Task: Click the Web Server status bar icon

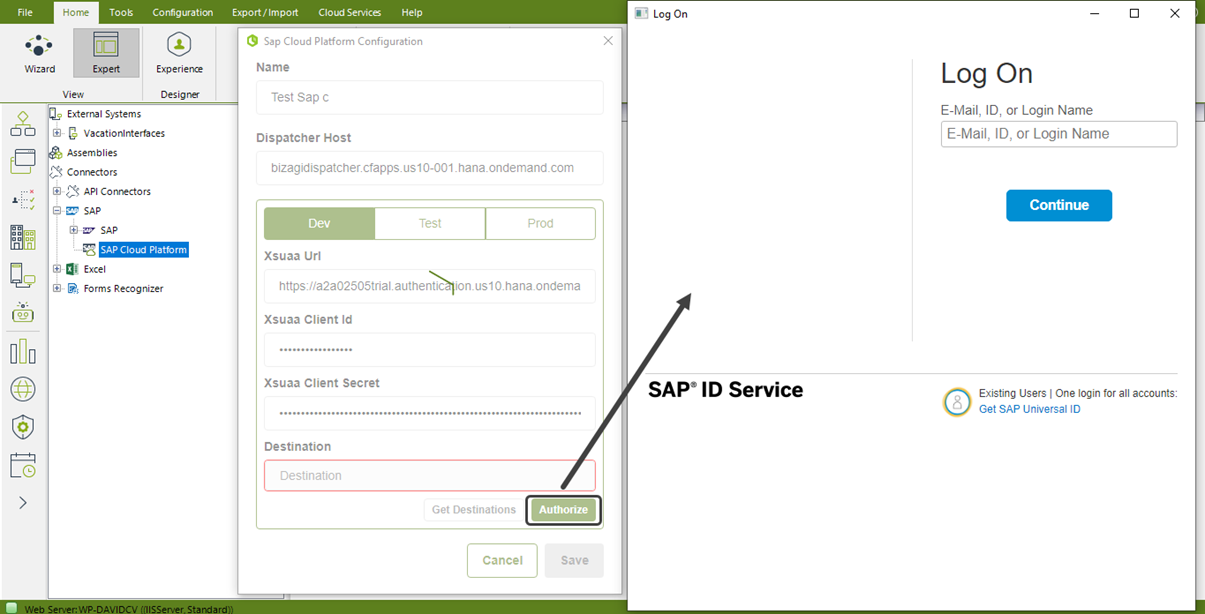Action: (12, 608)
